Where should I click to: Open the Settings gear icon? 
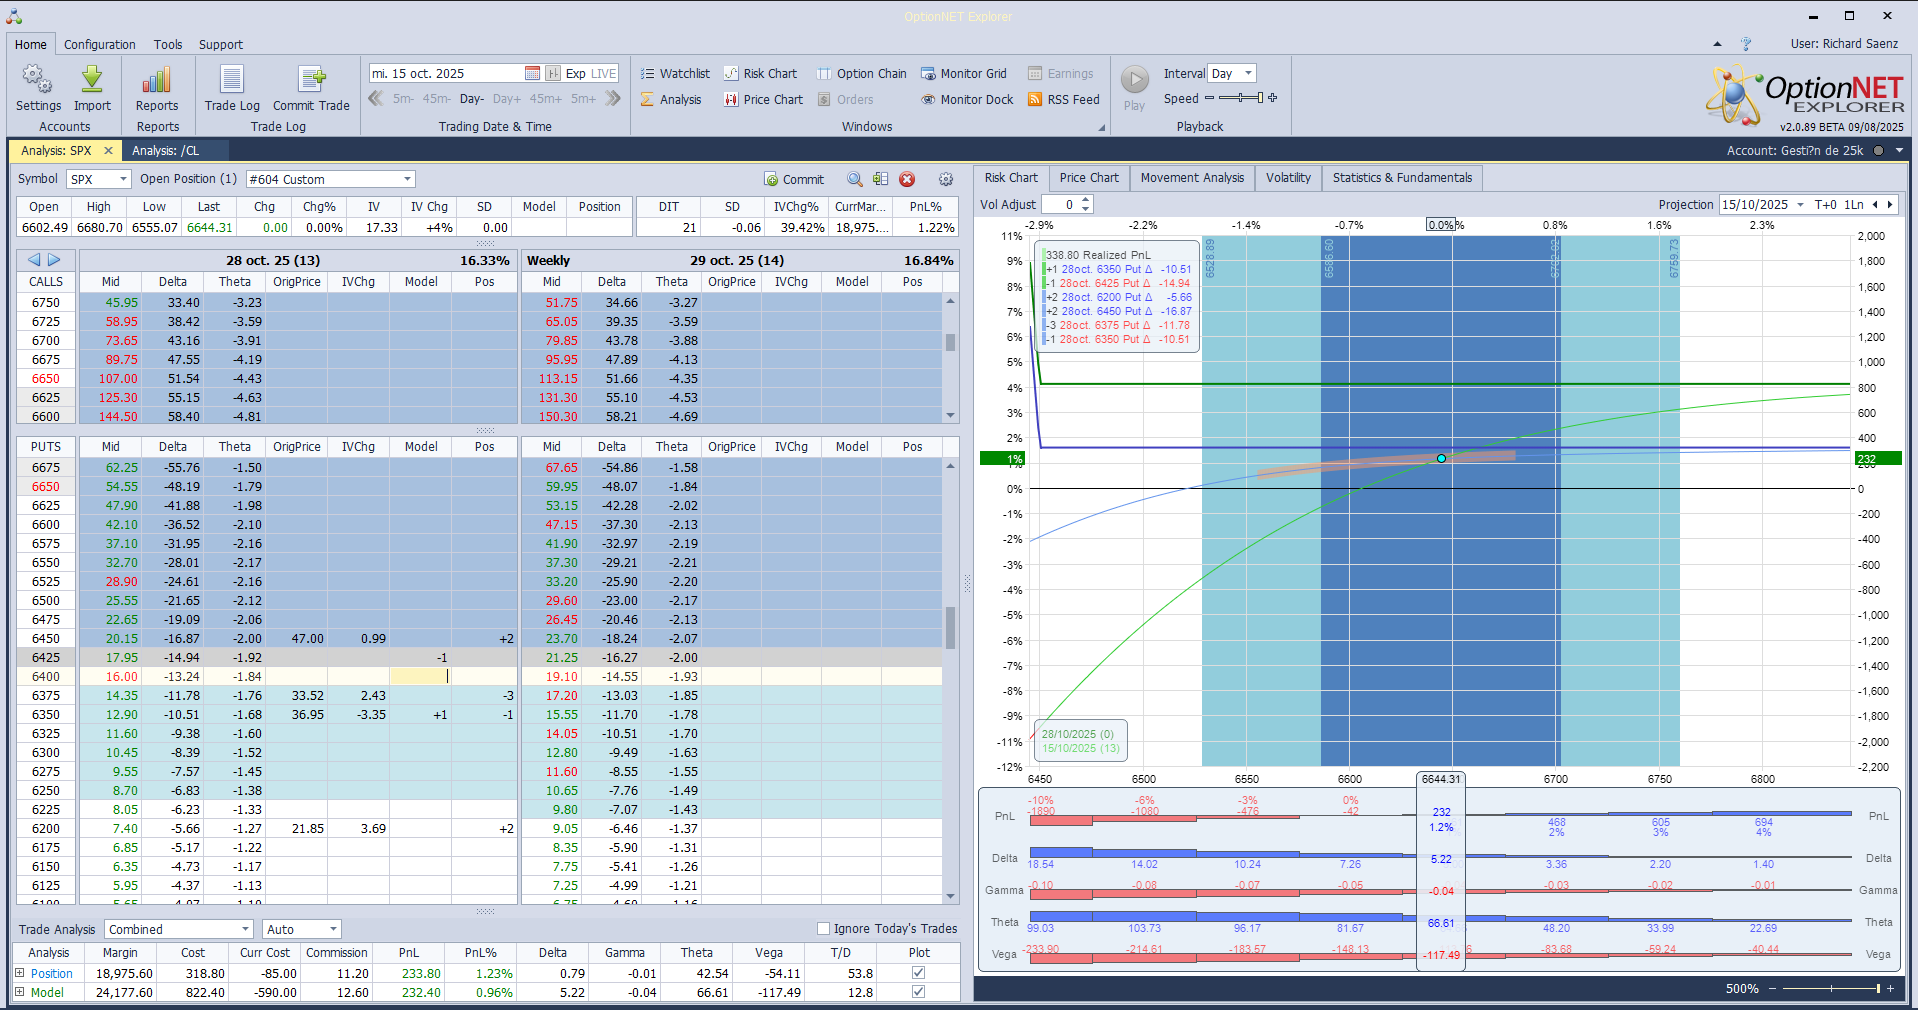coord(38,80)
